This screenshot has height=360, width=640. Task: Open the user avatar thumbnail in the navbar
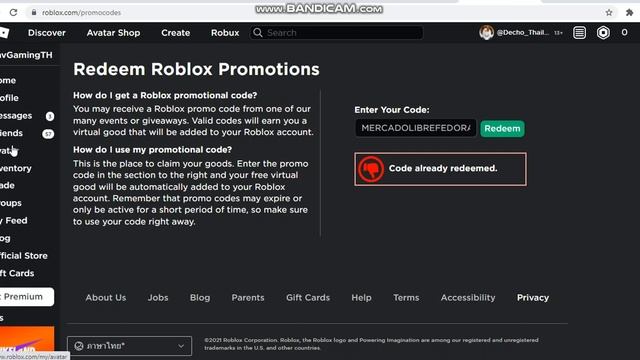click(x=487, y=32)
